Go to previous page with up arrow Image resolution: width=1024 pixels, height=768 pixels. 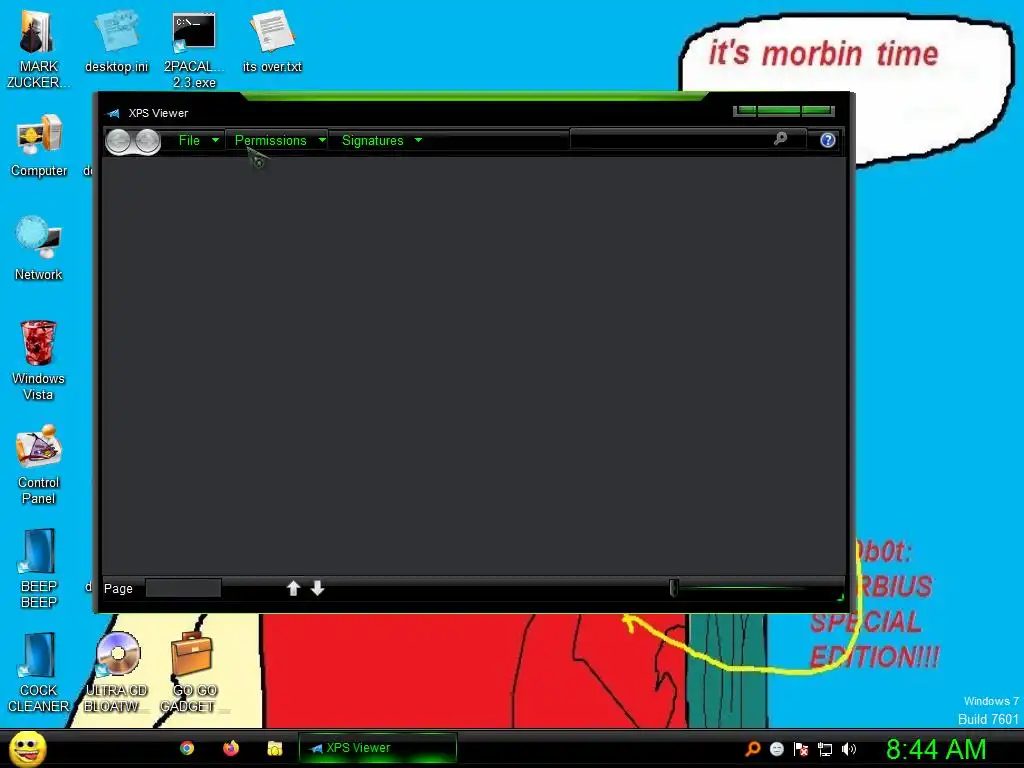click(x=293, y=588)
